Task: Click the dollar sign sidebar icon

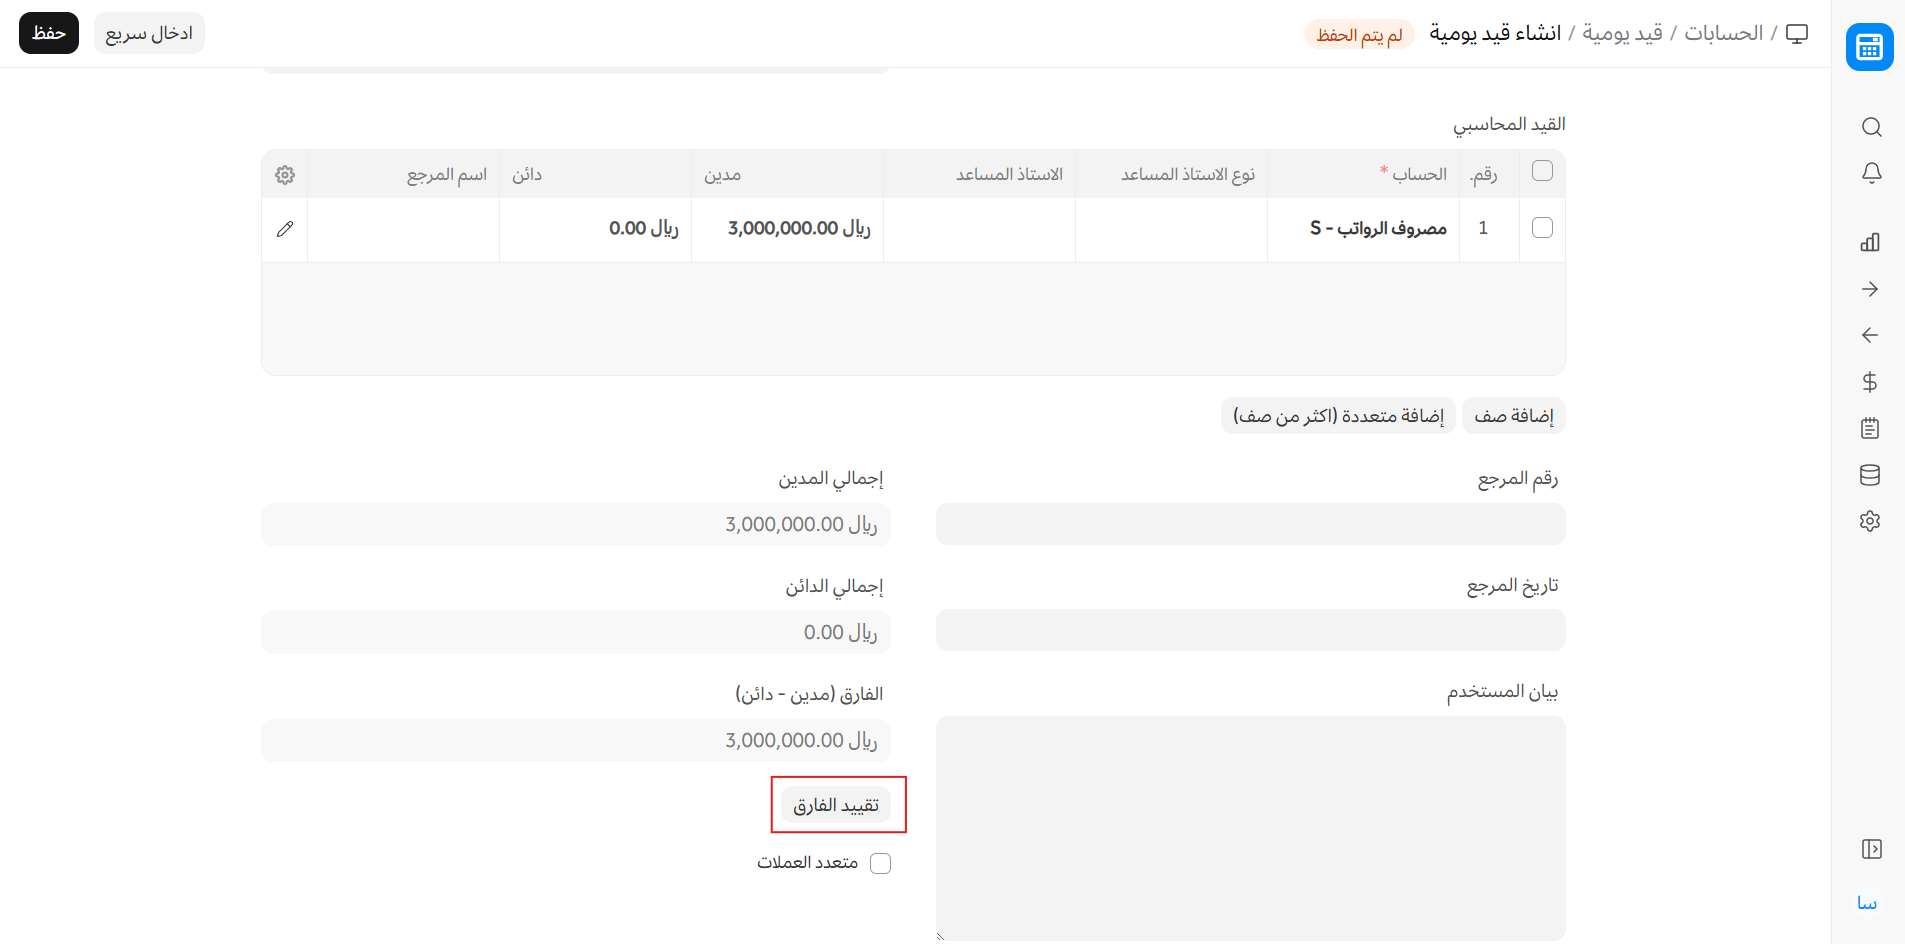Action: pyautogui.click(x=1870, y=382)
